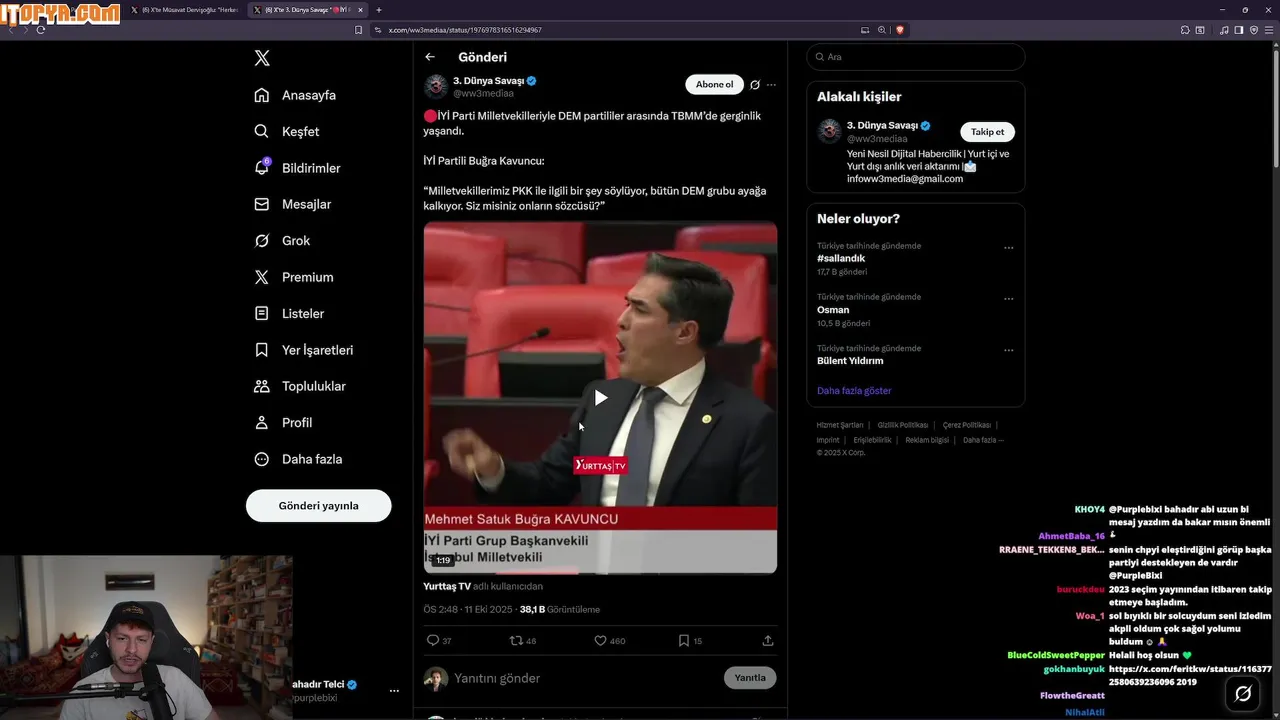This screenshot has height=720, width=1280.
Task: Click the share icon on the post
Action: [x=768, y=640]
